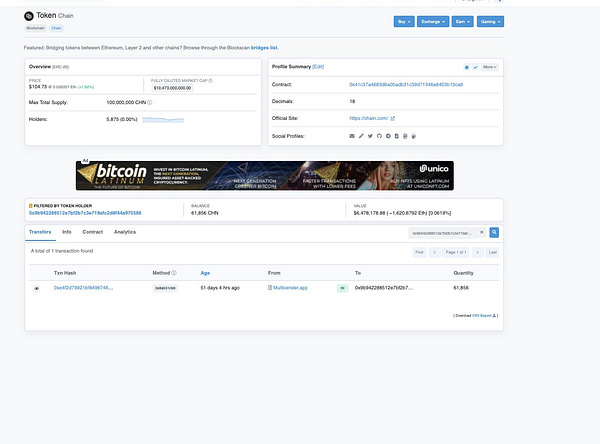600x444 pixels.
Task: Open the CoinGecko social icon
Action: 414,136
